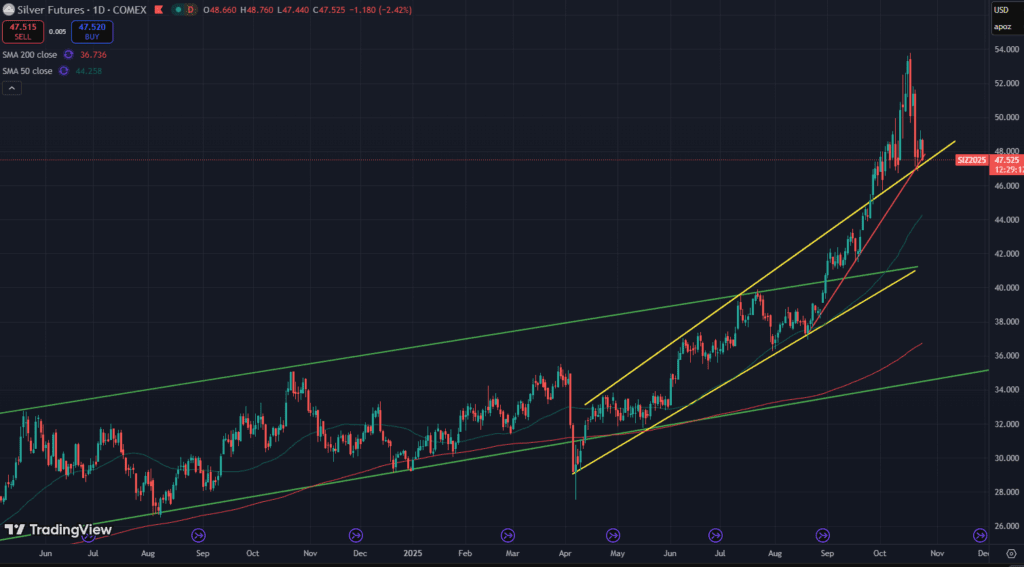This screenshot has width=1024, height=567.
Task: Click the BUY button at 47.520
Action: tap(91, 32)
